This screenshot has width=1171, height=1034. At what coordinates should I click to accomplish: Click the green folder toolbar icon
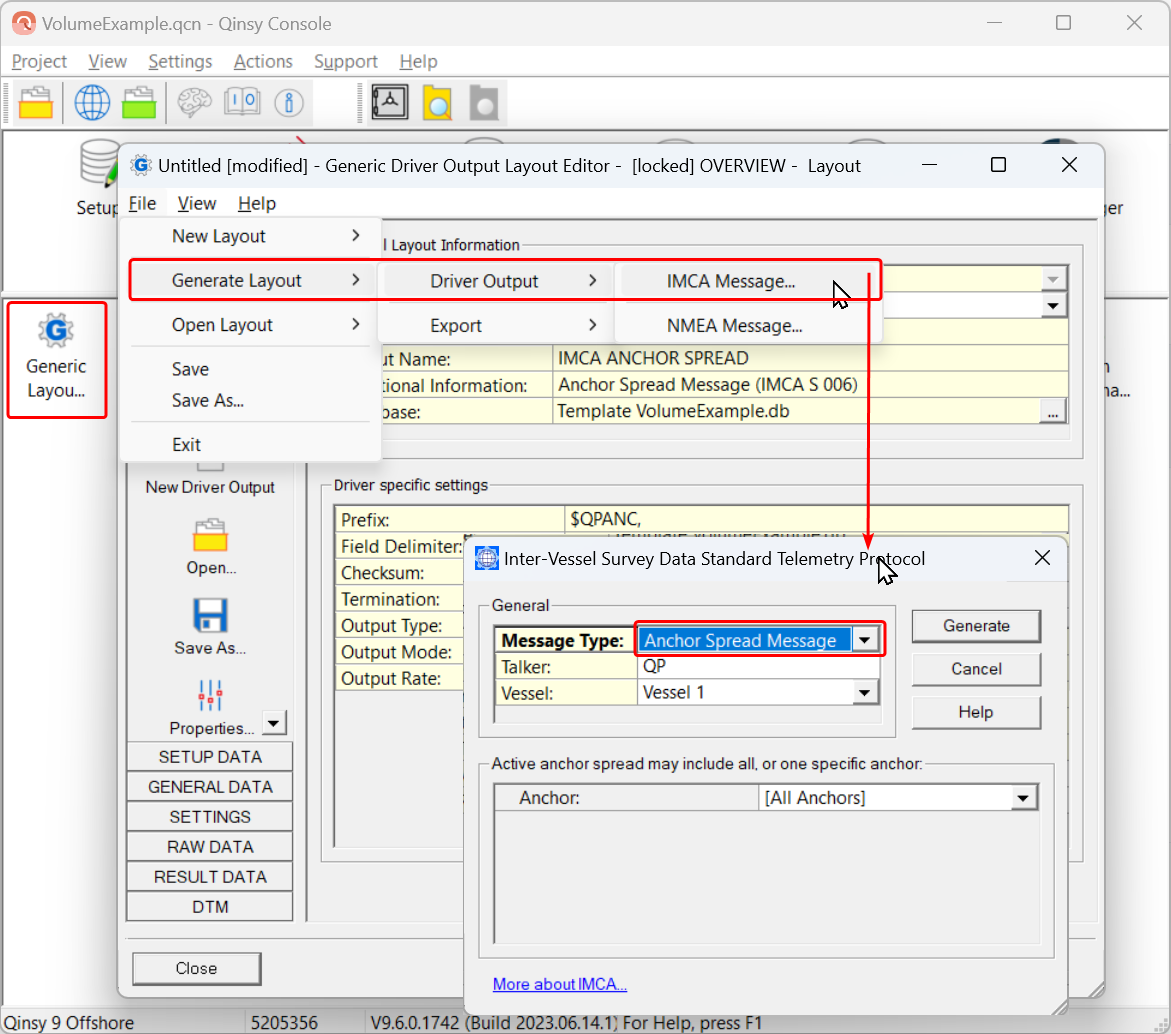pyautogui.click(x=139, y=102)
